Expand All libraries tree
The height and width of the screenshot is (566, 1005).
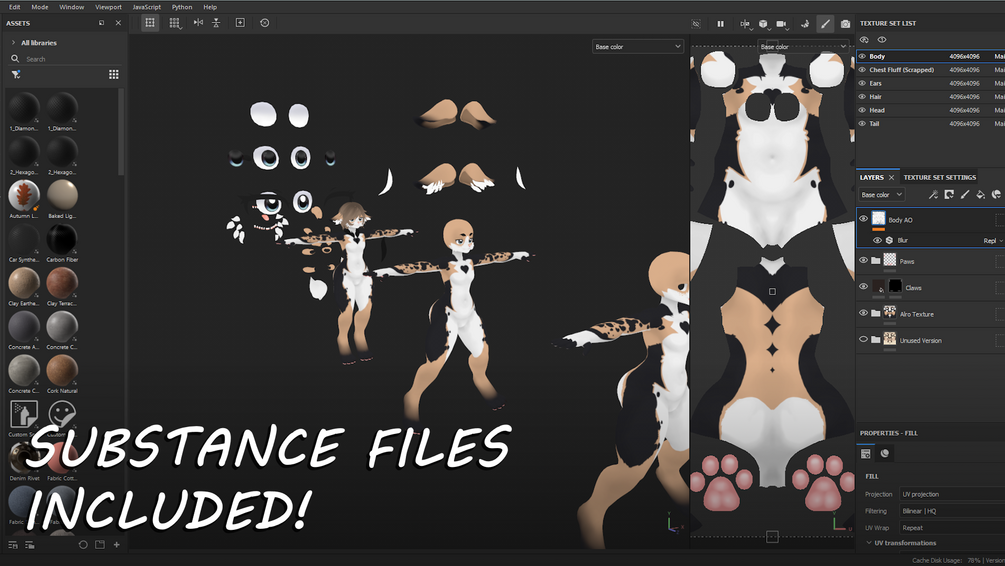[x=13, y=42]
